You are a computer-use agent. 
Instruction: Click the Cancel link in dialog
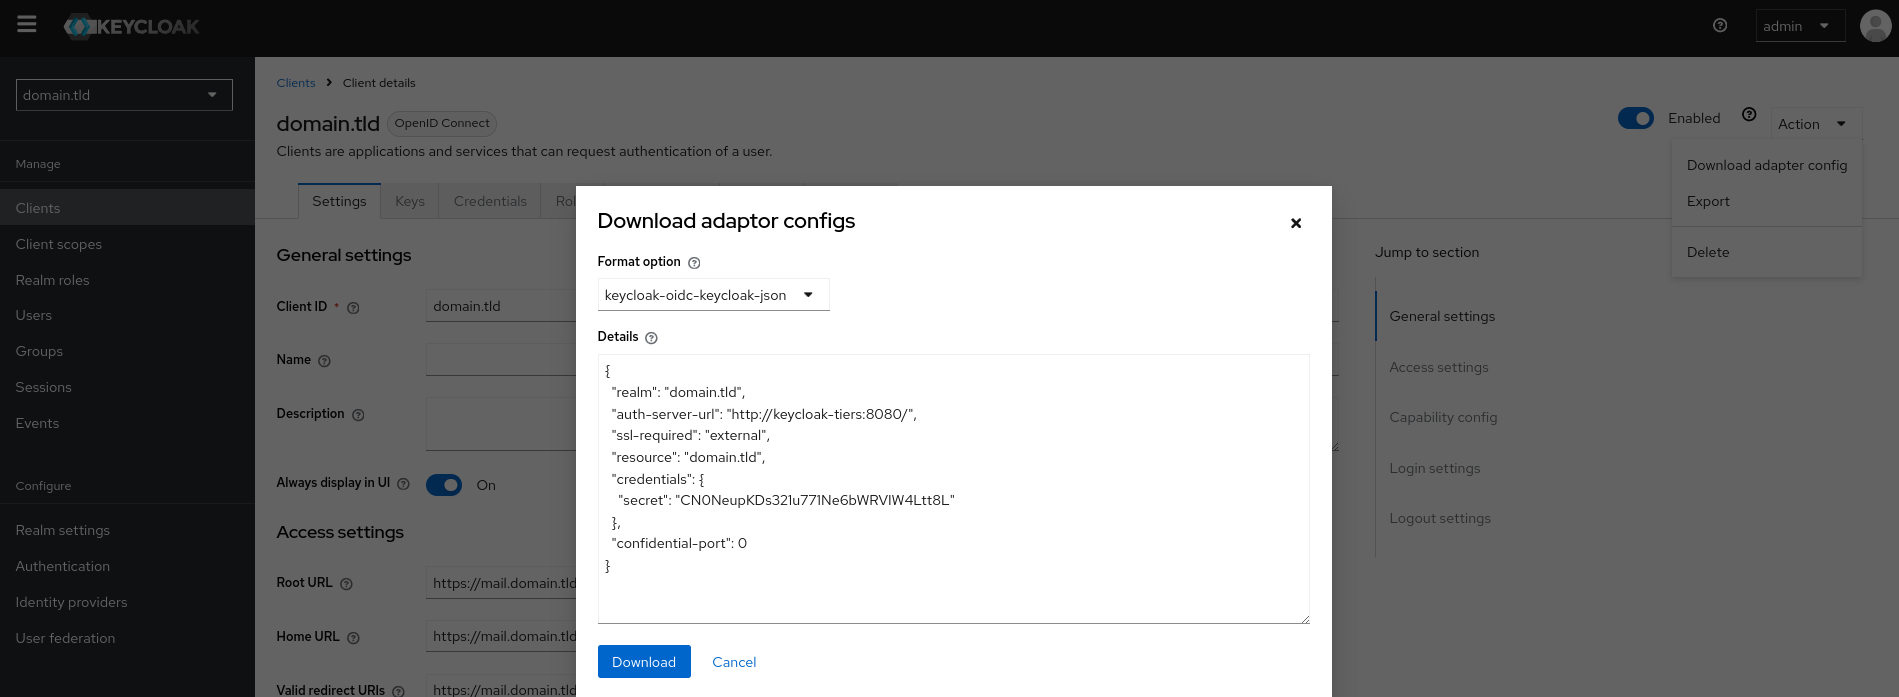point(734,662)
